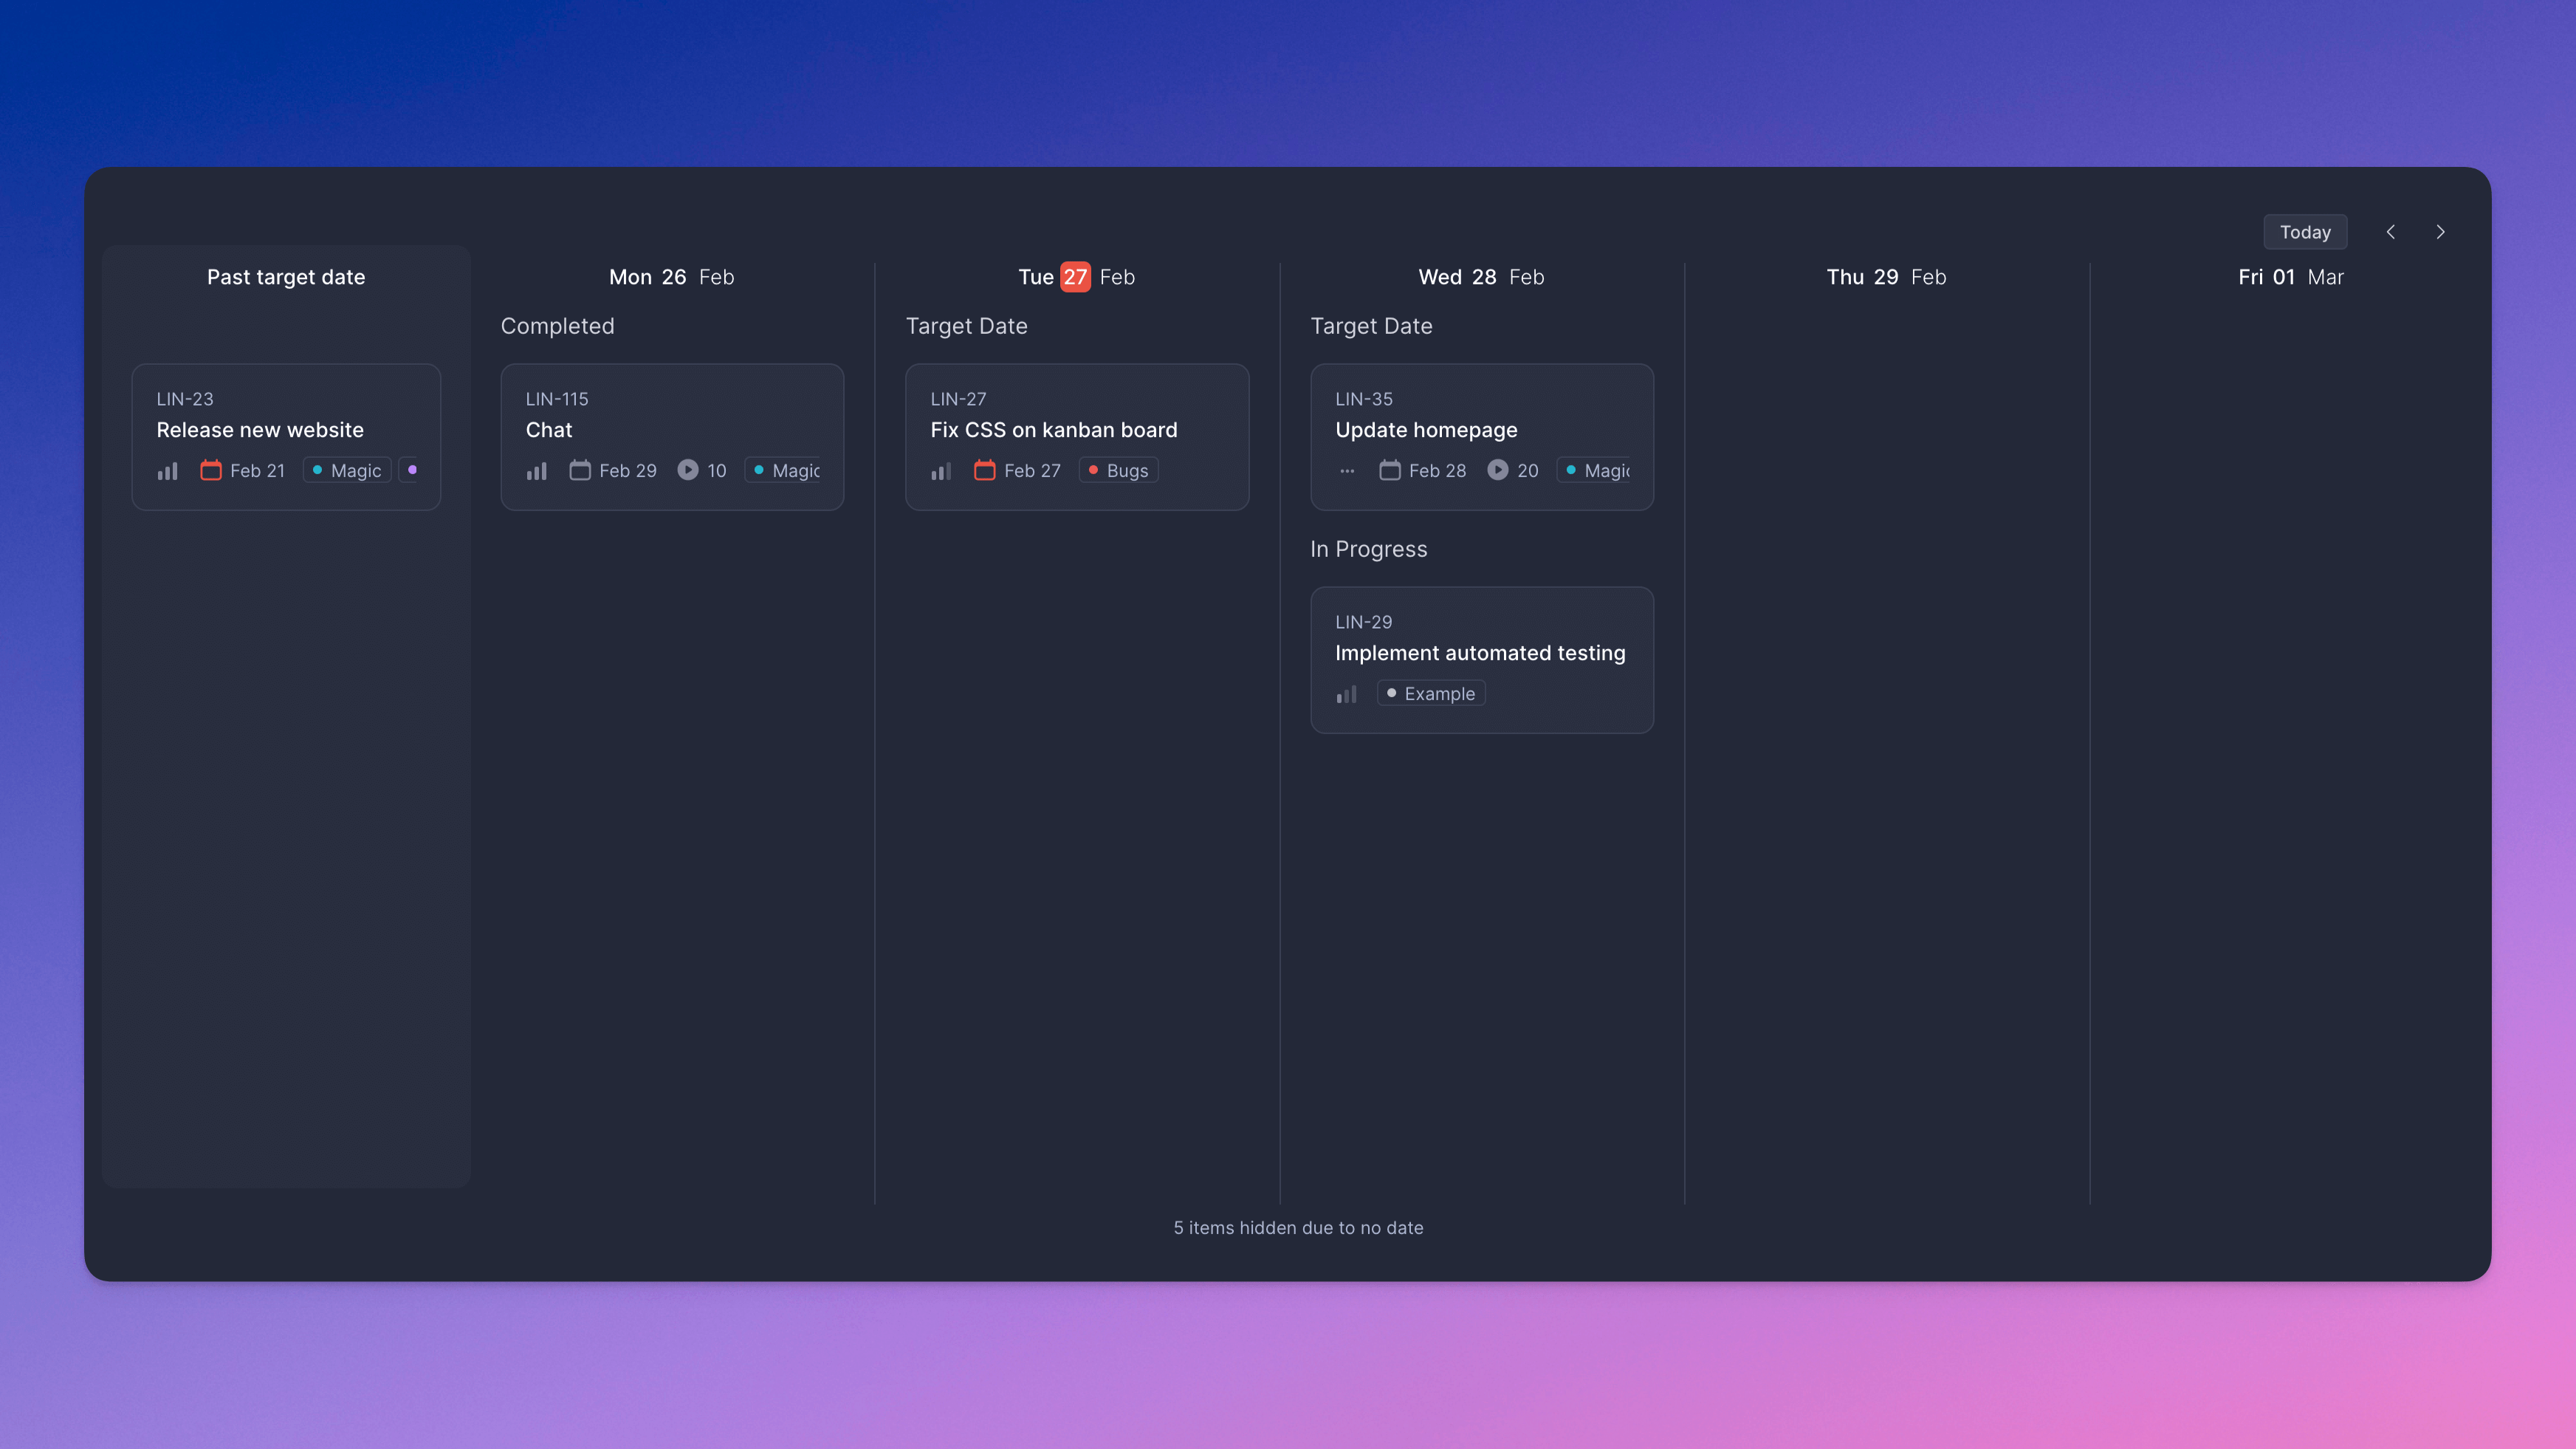Click LIN-115 identifier text

pyautogui.click(x=557, y=399)
